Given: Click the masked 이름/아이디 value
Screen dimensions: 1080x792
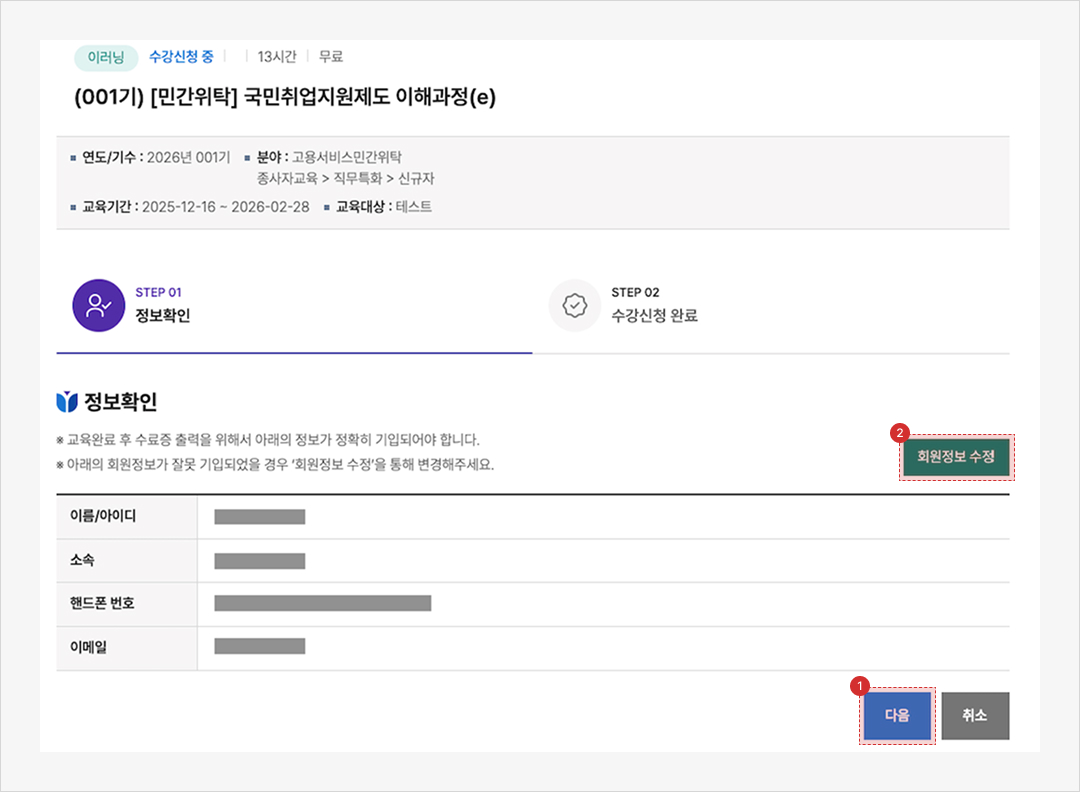Looking at the screenshot, I should coord(259,517).
